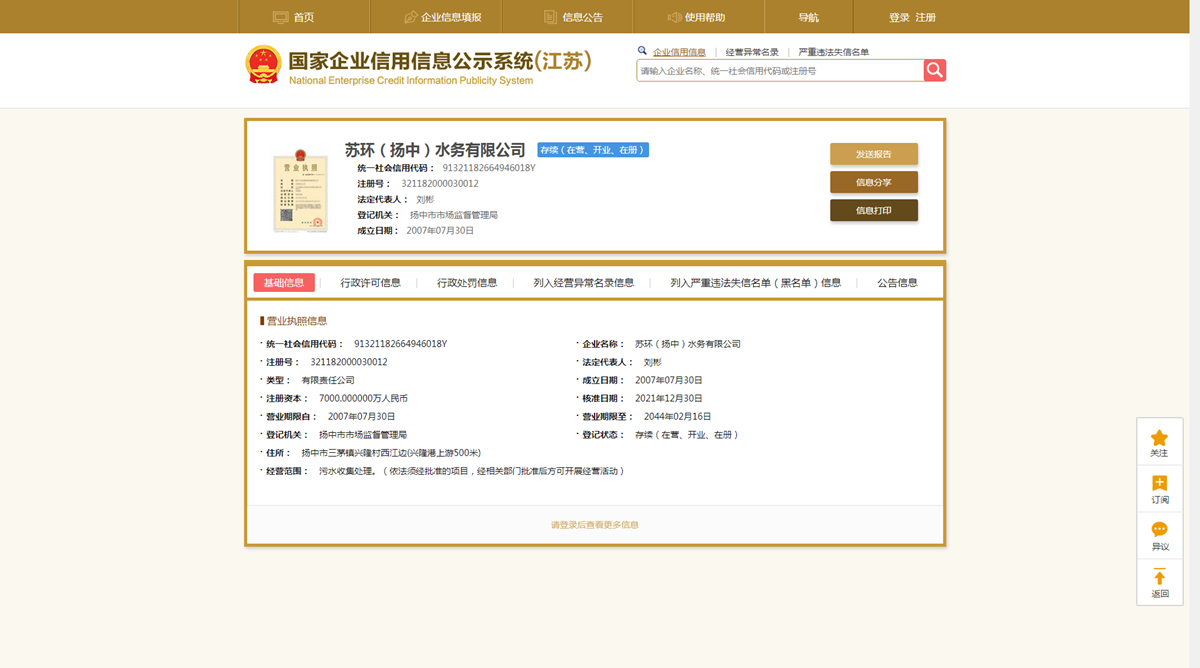Click the red magnifier search button

pos(935,70)
